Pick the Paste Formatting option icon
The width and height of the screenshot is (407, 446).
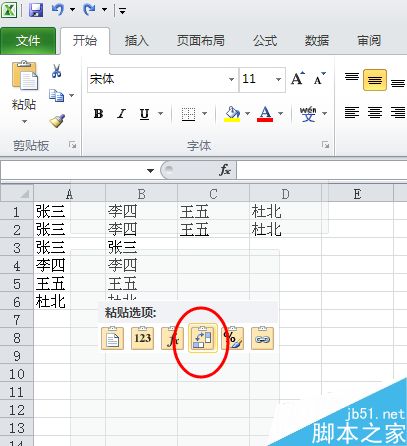tap(233, 338)
